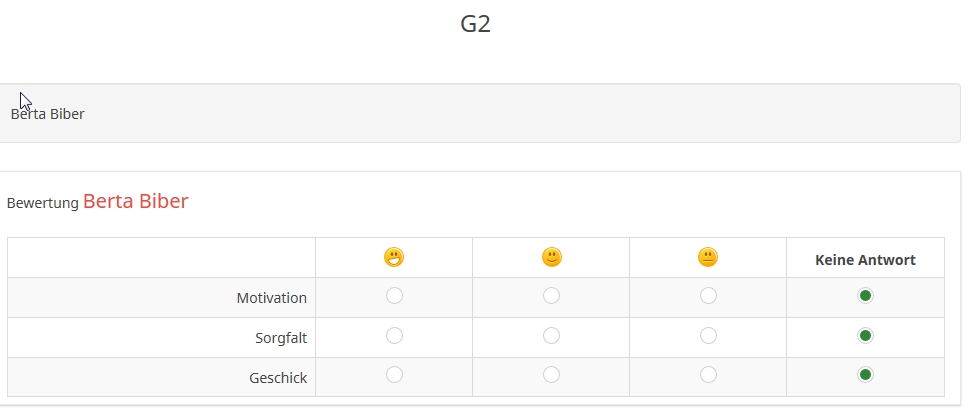Rate Geschick with the neutral face
973x410 pixels.
(x=708, y=375)
